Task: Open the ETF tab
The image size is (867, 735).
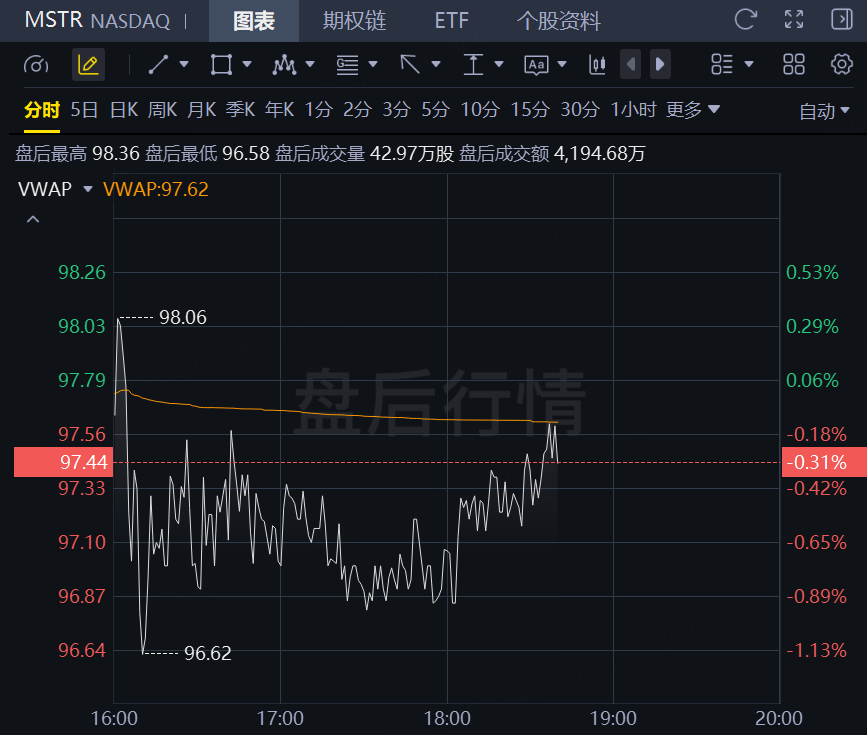Action: coord(451,21)
